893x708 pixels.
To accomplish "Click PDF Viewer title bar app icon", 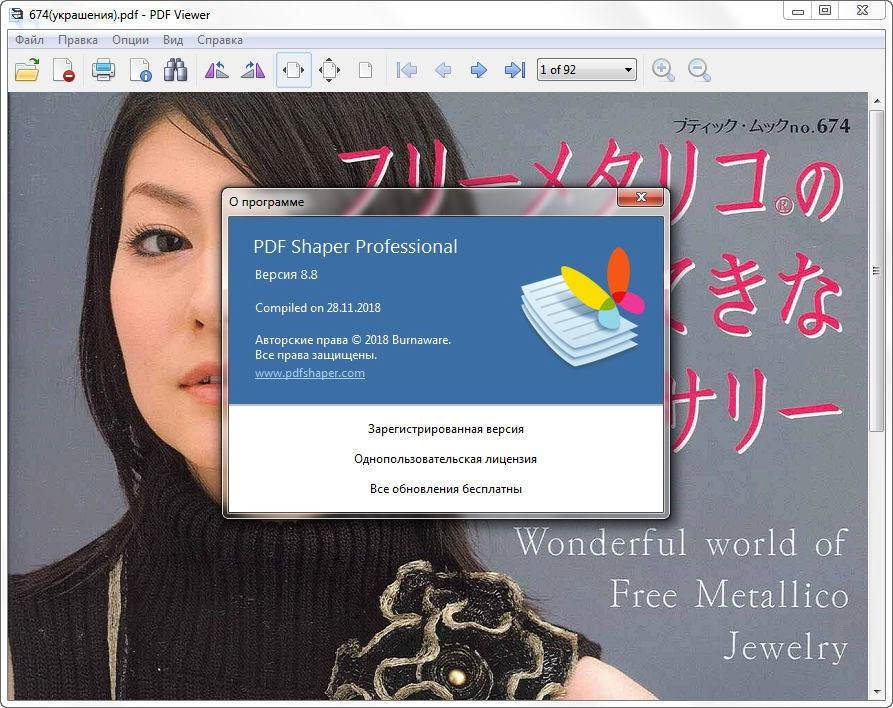I will [x=17, y=14].
